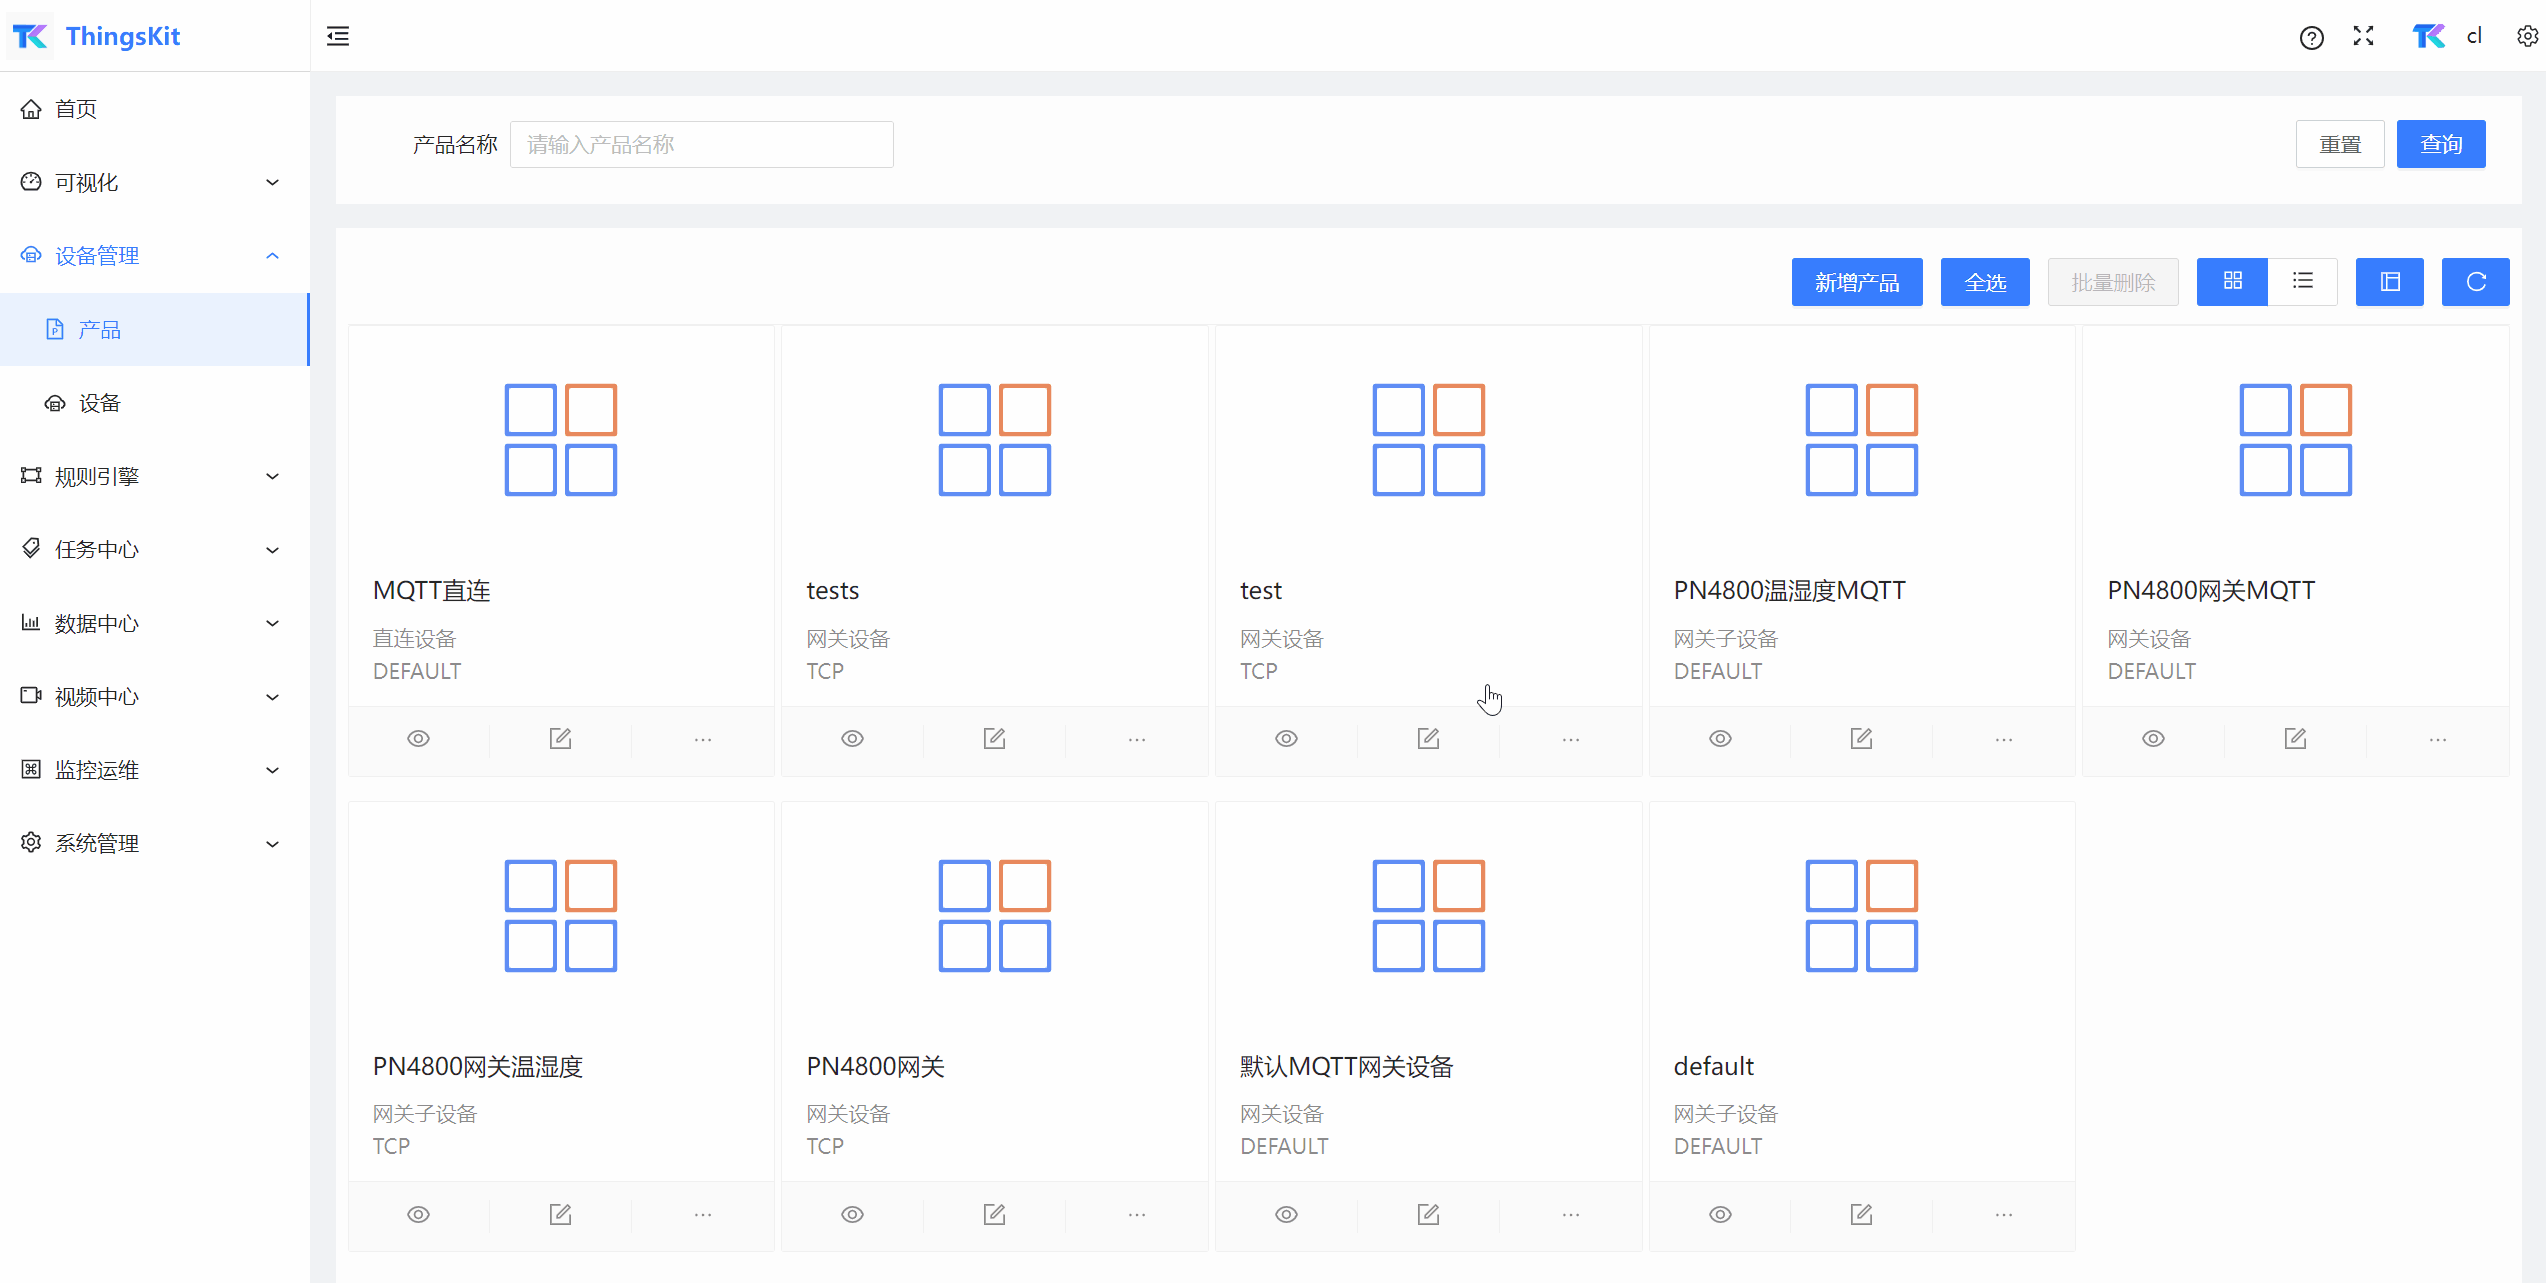Open the 设备 submenu item
The image size is (2546, 1283).
click(x=100, y=403)
